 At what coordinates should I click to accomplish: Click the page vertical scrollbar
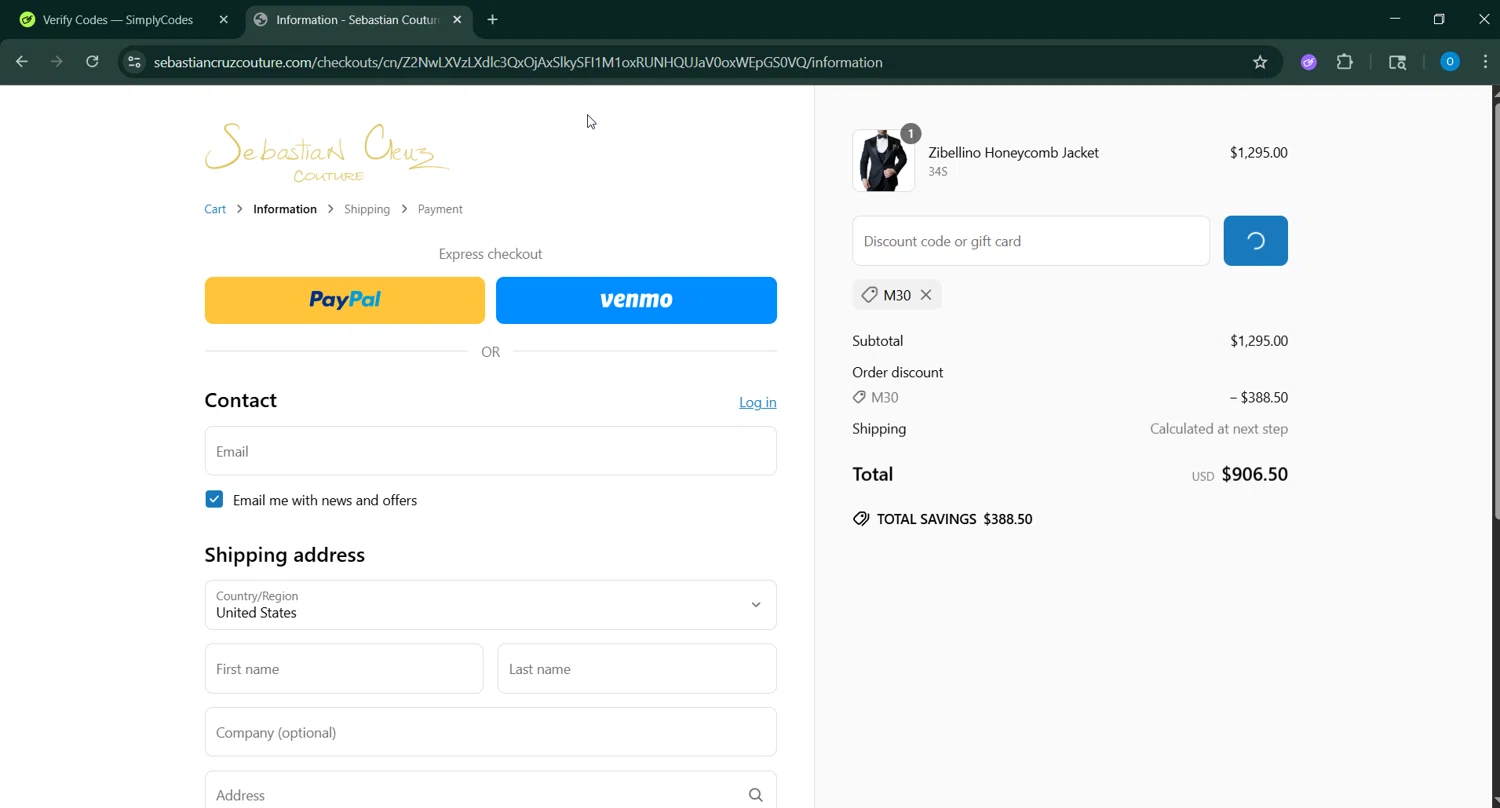click(1495, 310)
